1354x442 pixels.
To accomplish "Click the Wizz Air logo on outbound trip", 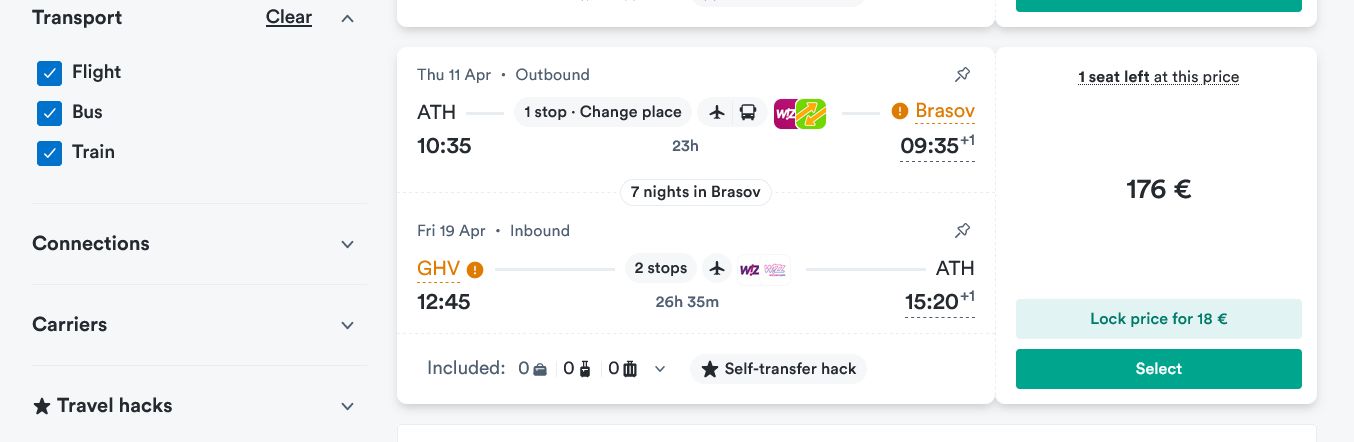I will (x=786, y=113).
